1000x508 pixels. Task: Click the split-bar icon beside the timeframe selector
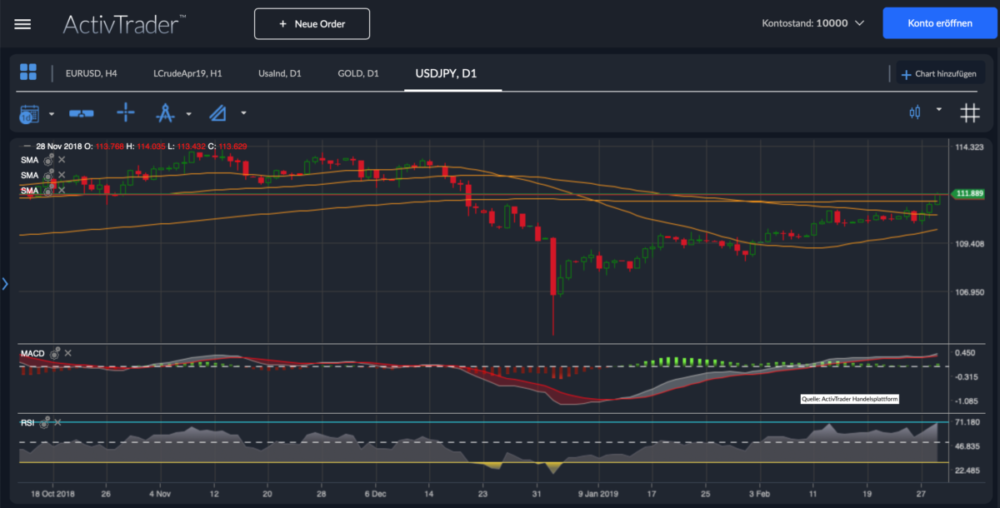pos(81,113)
